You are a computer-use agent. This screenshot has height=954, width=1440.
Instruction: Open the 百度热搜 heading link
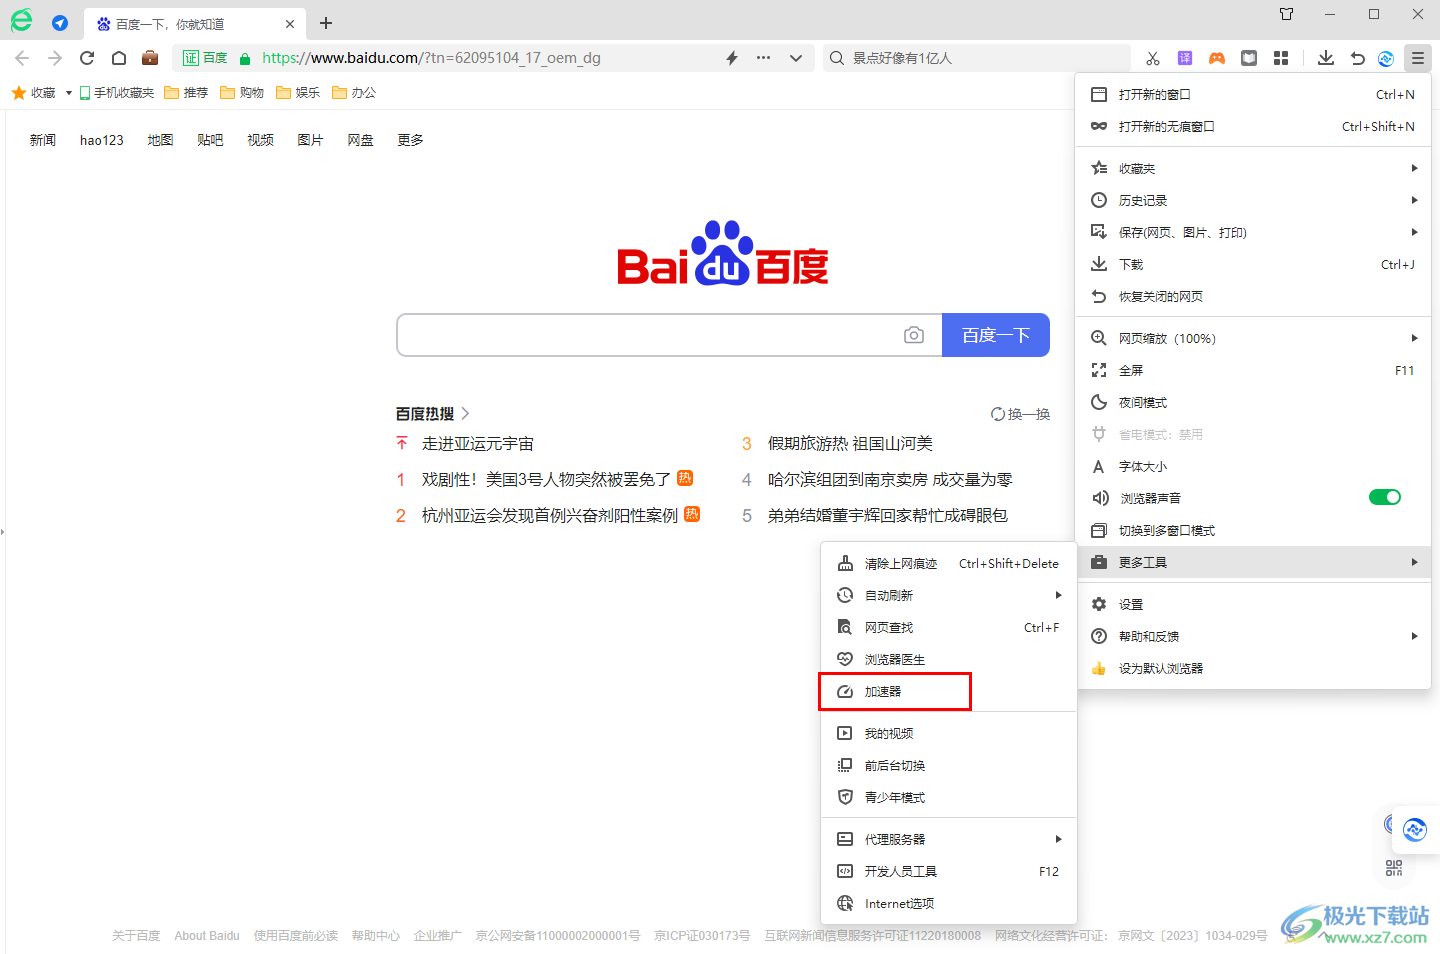[x=432, y=413]
